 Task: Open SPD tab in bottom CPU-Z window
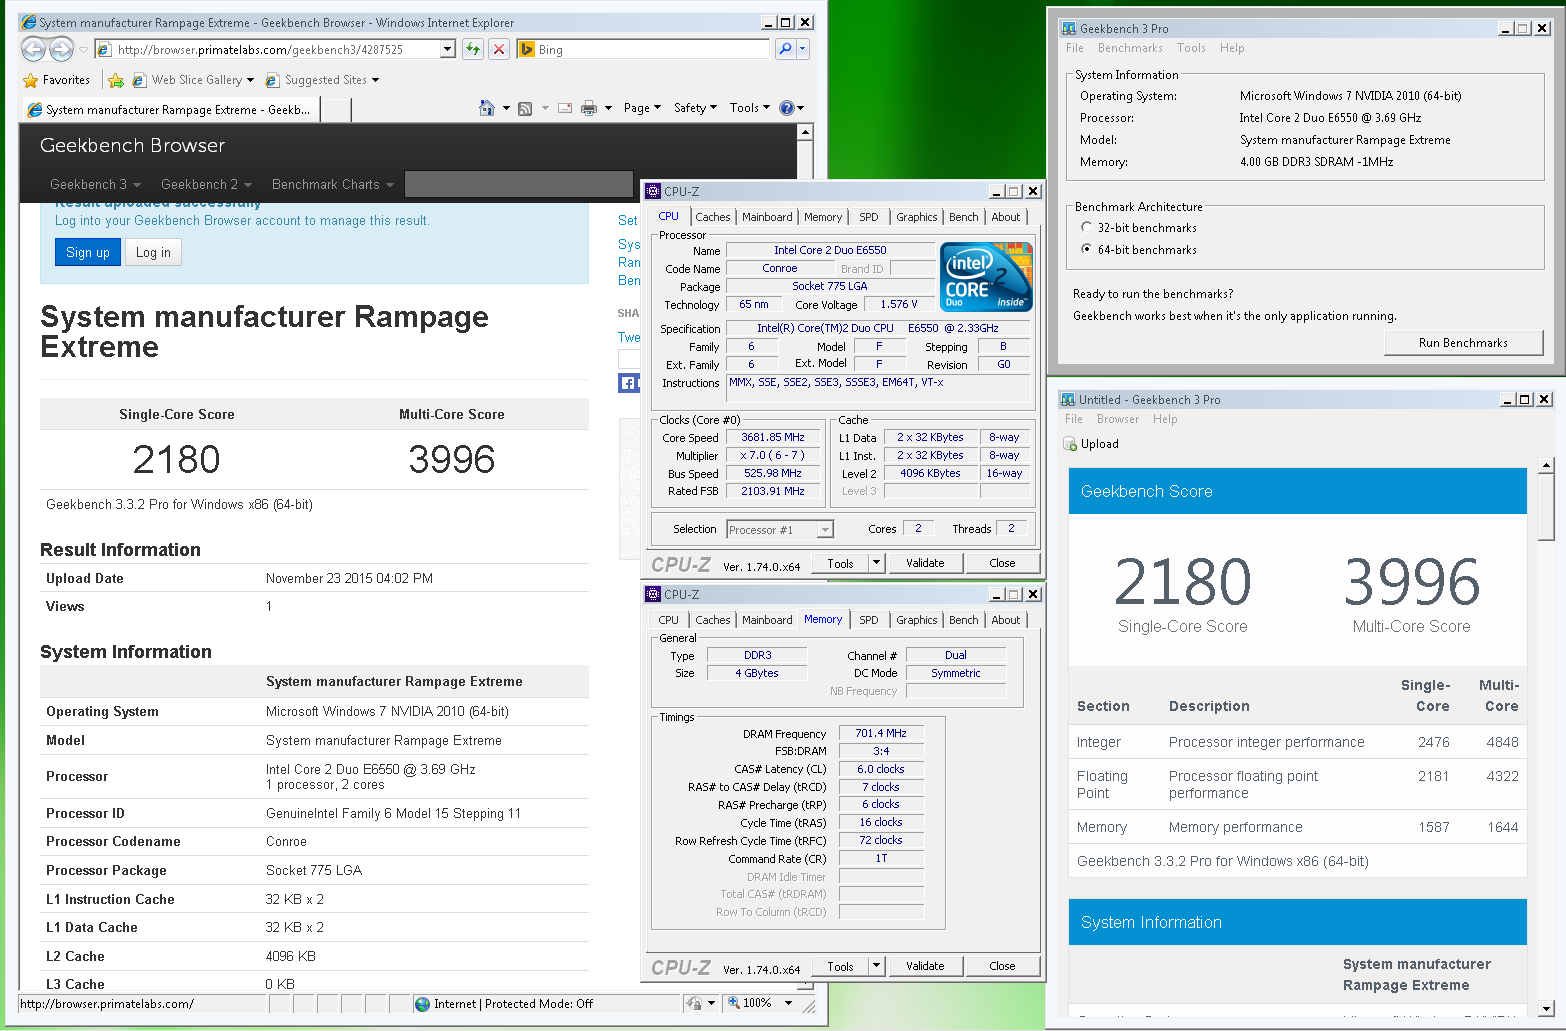869,620
